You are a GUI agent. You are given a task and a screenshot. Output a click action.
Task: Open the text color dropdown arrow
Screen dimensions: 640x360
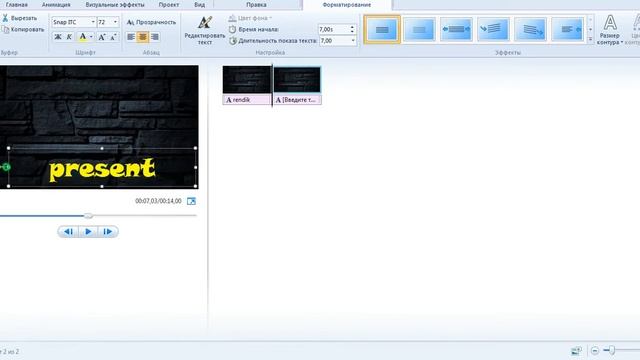pos(91,37)
